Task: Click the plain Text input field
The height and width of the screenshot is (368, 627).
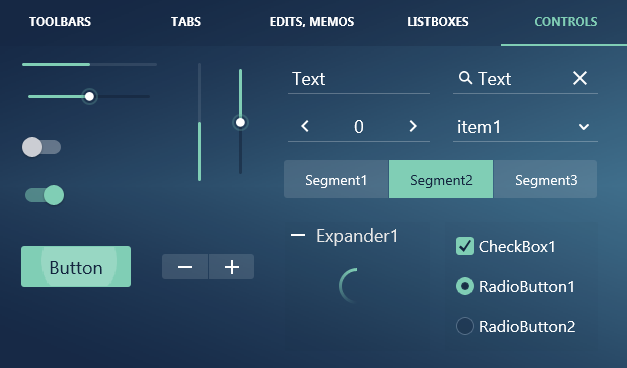Action: point(359,80)
